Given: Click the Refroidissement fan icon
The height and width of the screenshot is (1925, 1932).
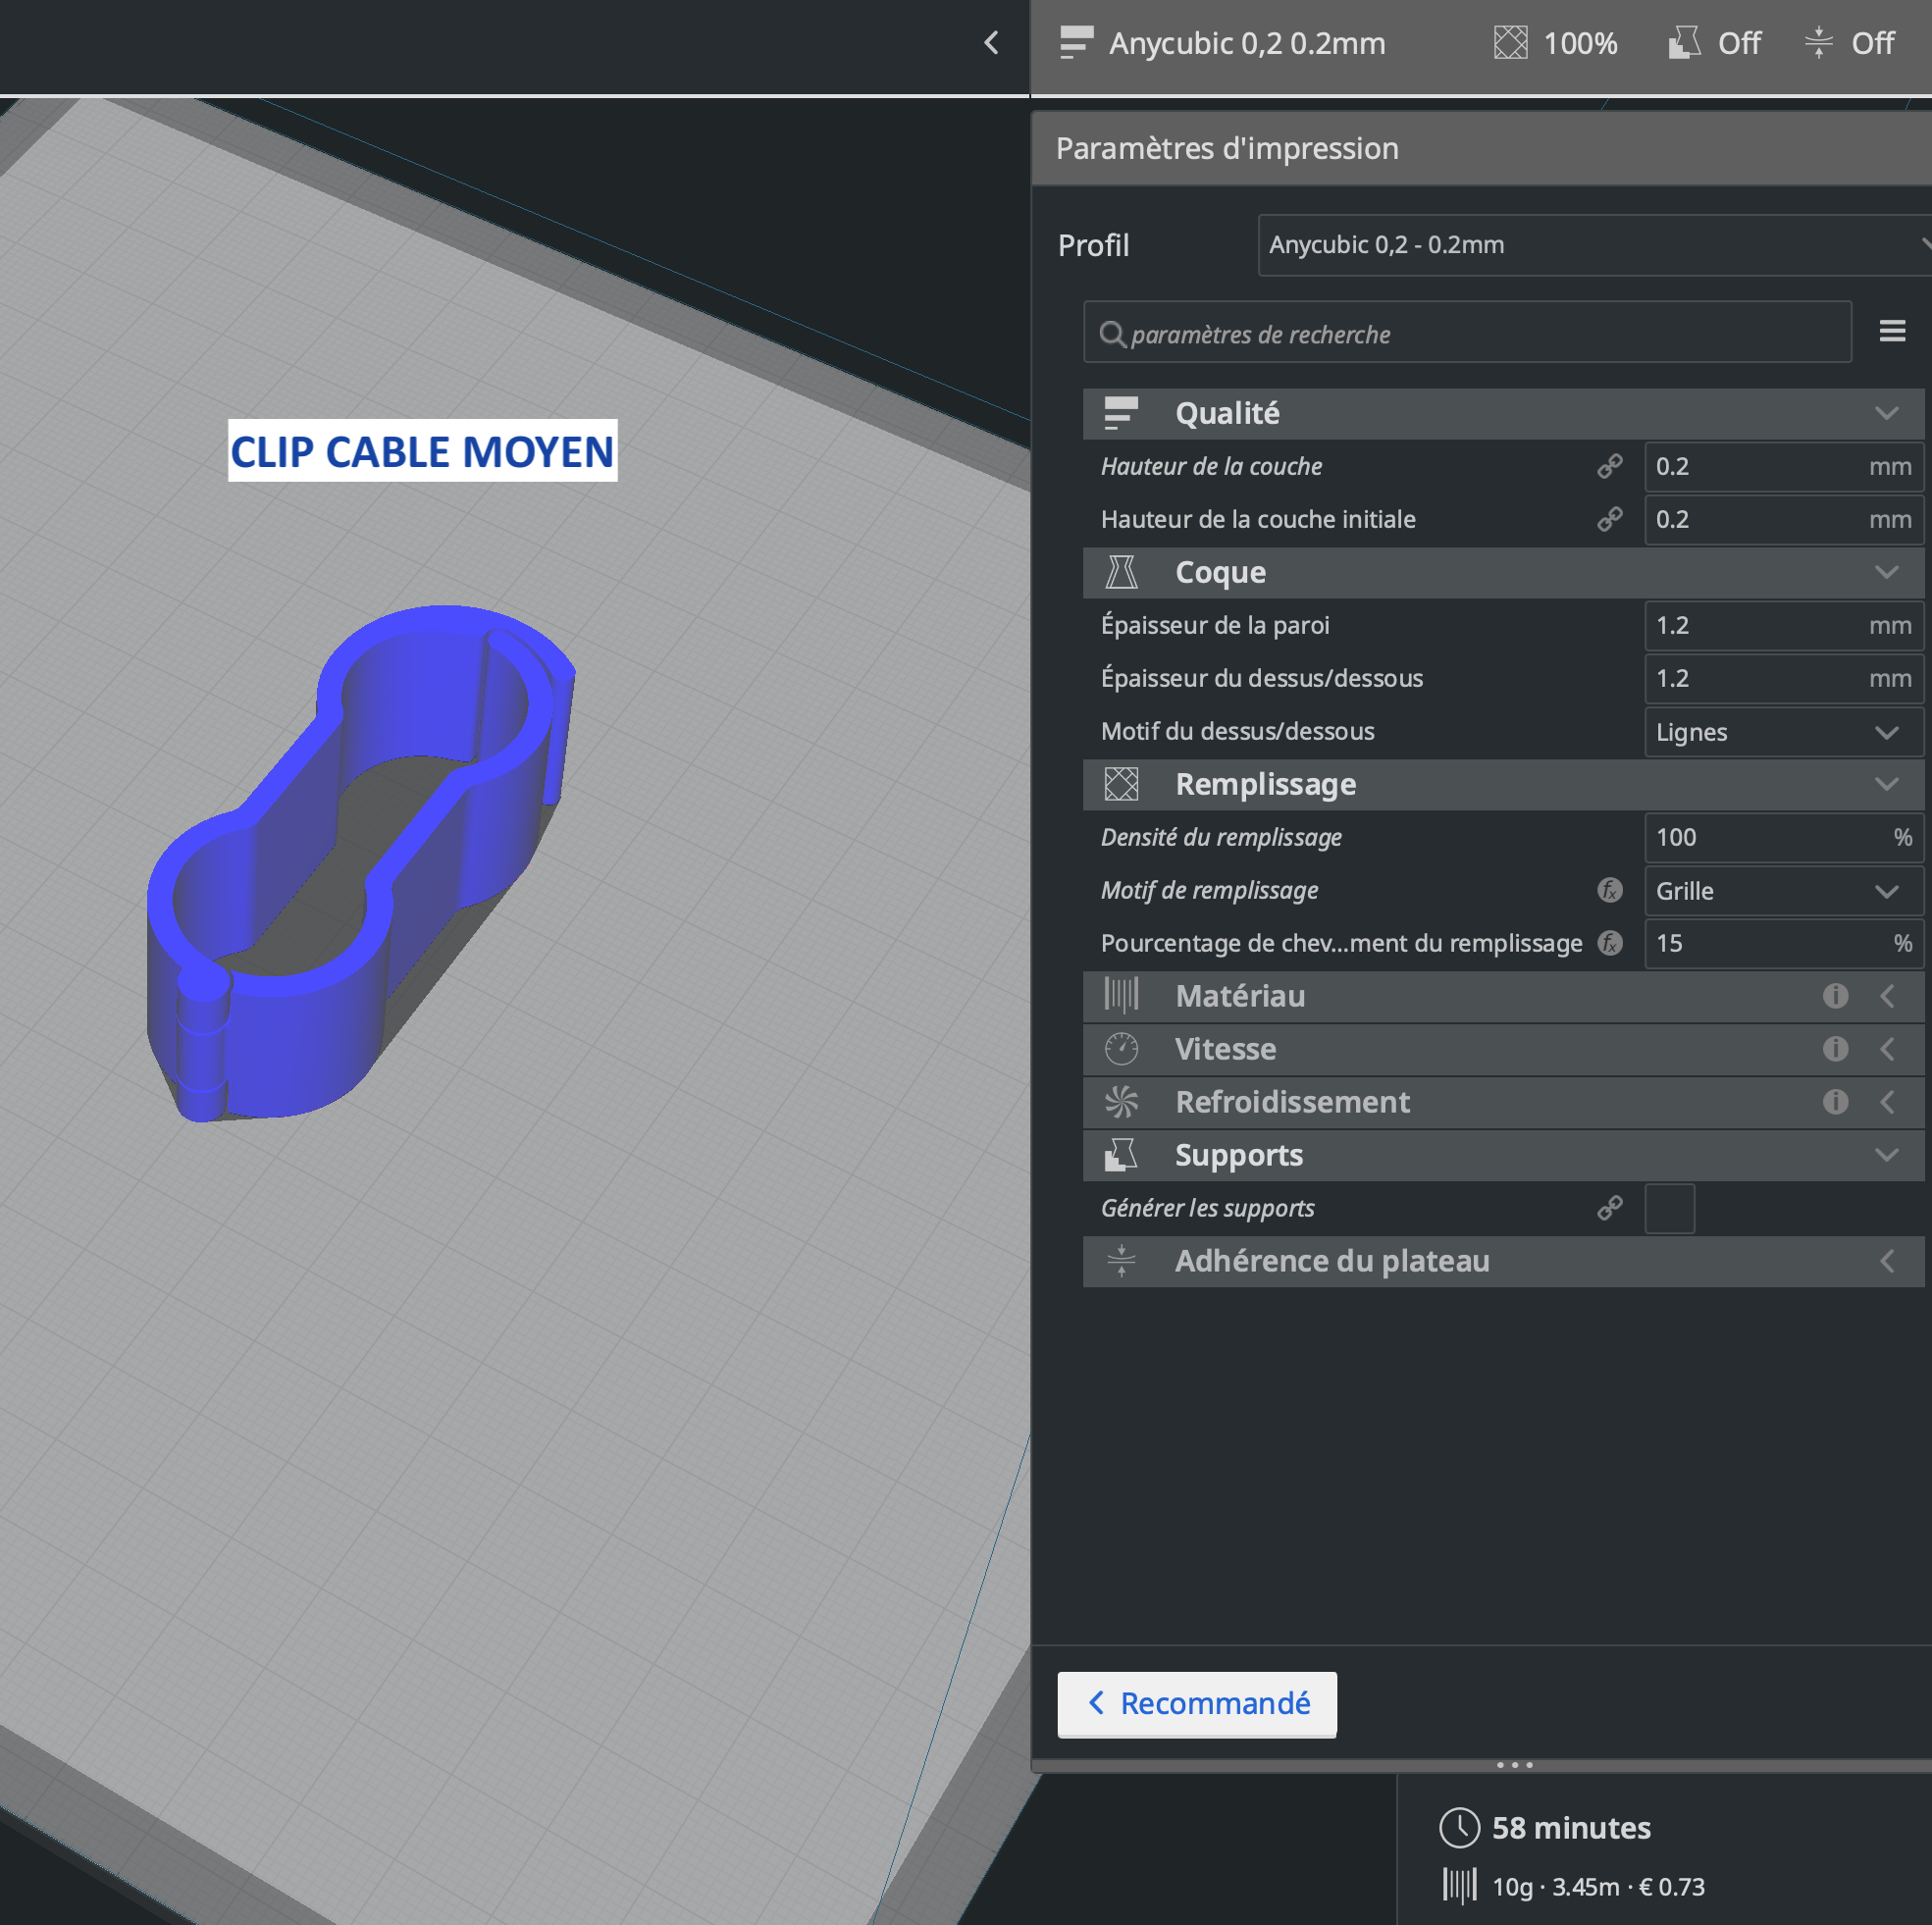Looking at the screenshot, I should [x=1122, y=1102].
